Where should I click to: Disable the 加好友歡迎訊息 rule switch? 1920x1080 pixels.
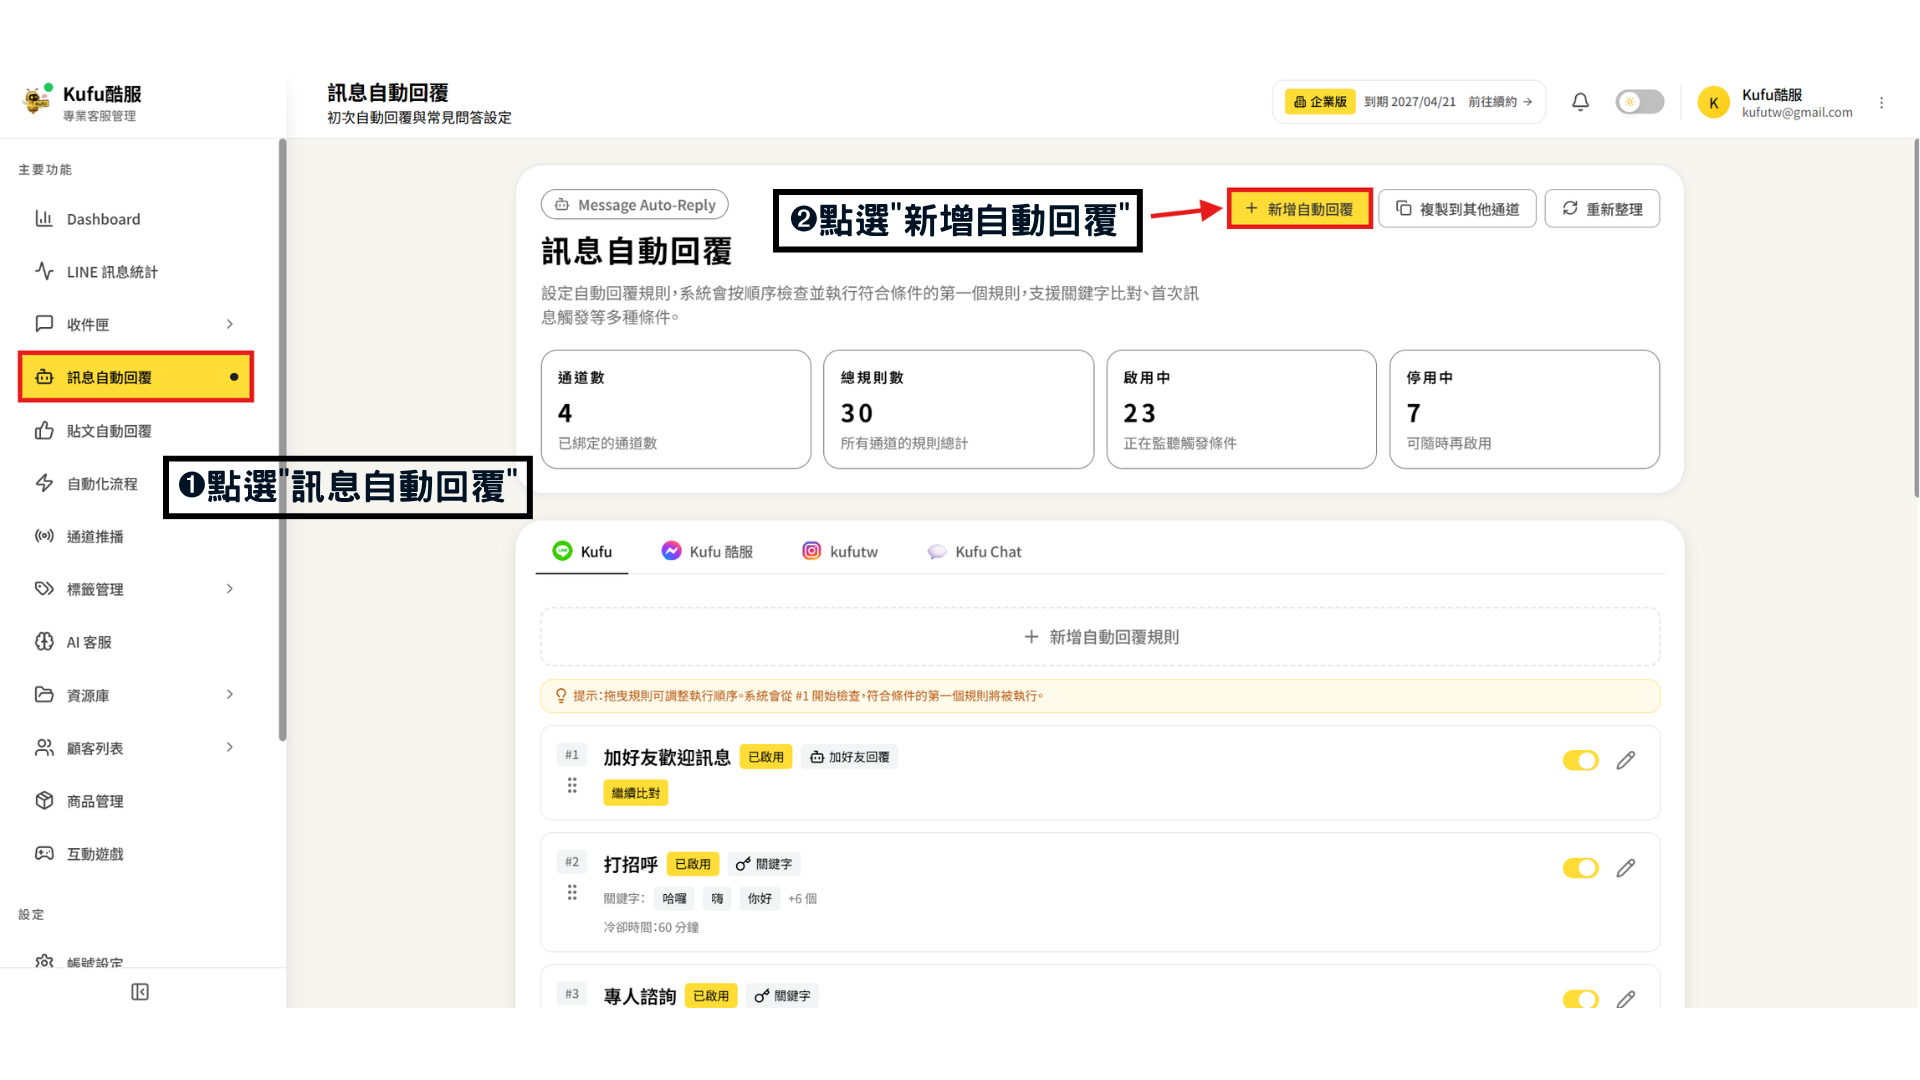(x=1581, y=761)
